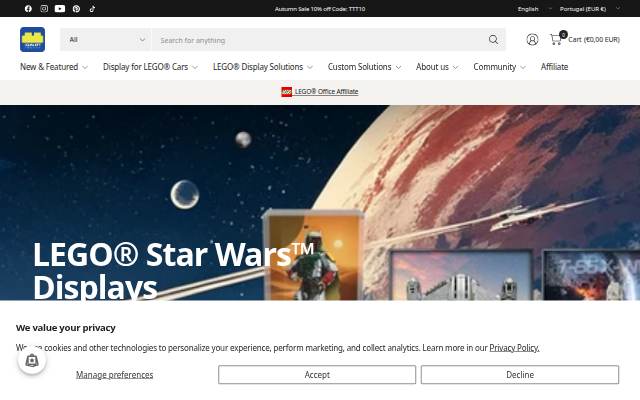Viewport: 640px width, 400px height.
Task: Read the Privacy Policy link
Action: (x=514, y=348)
